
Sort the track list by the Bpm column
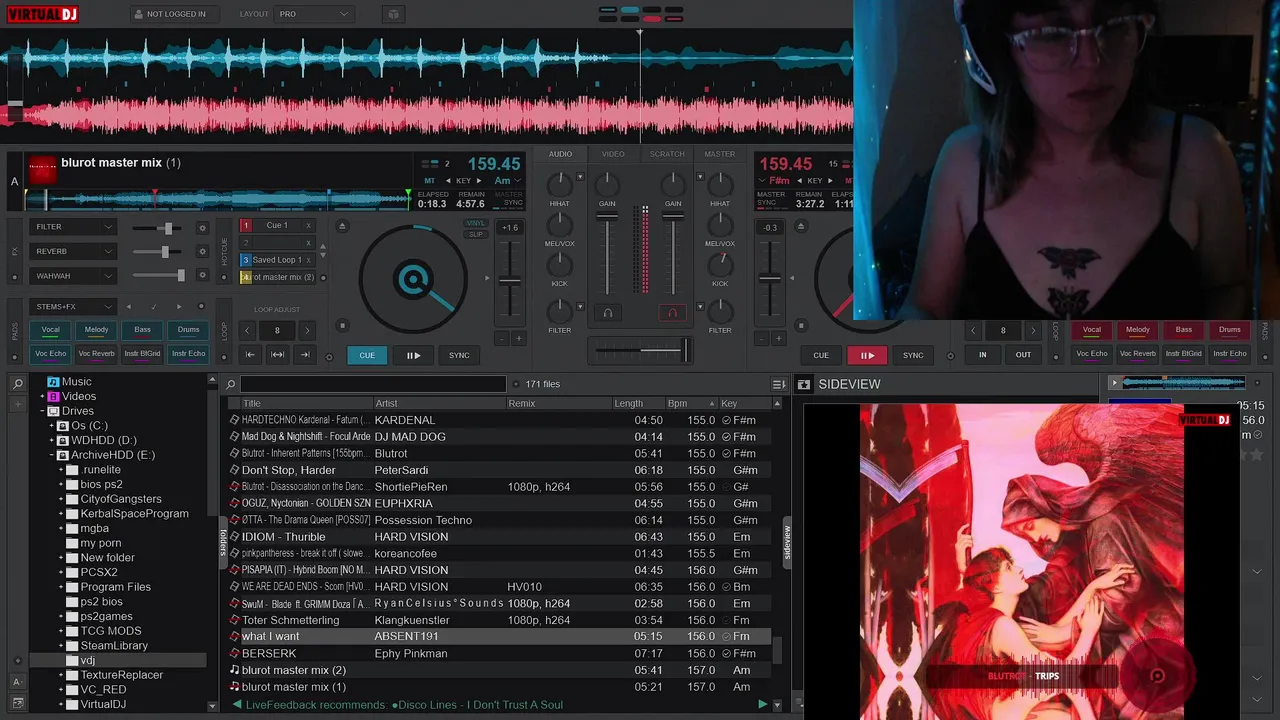(x=690, y=403)
